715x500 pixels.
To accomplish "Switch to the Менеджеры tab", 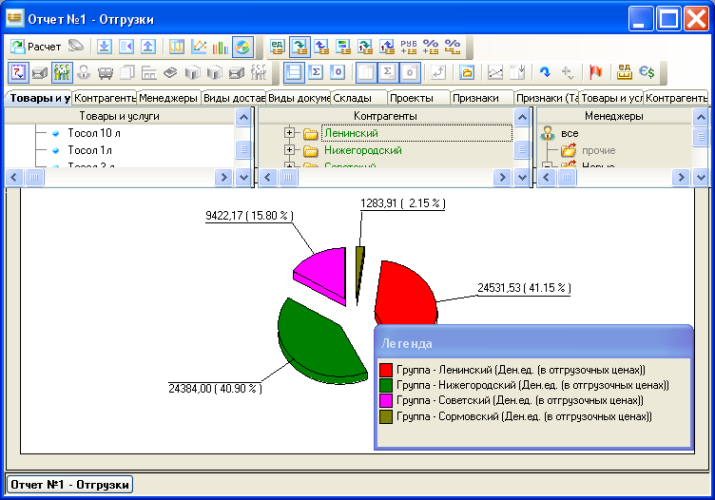I will (x=168, y=98).
